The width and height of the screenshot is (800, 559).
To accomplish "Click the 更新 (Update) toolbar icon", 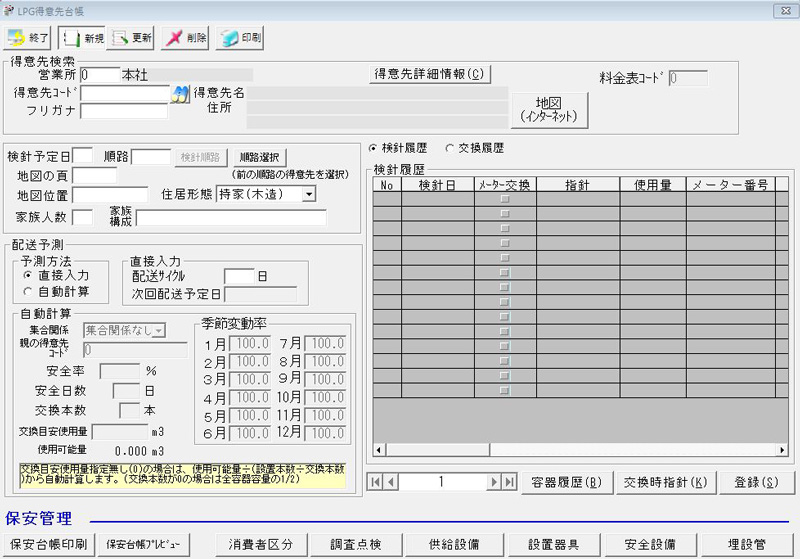I will tap(132, 38).
